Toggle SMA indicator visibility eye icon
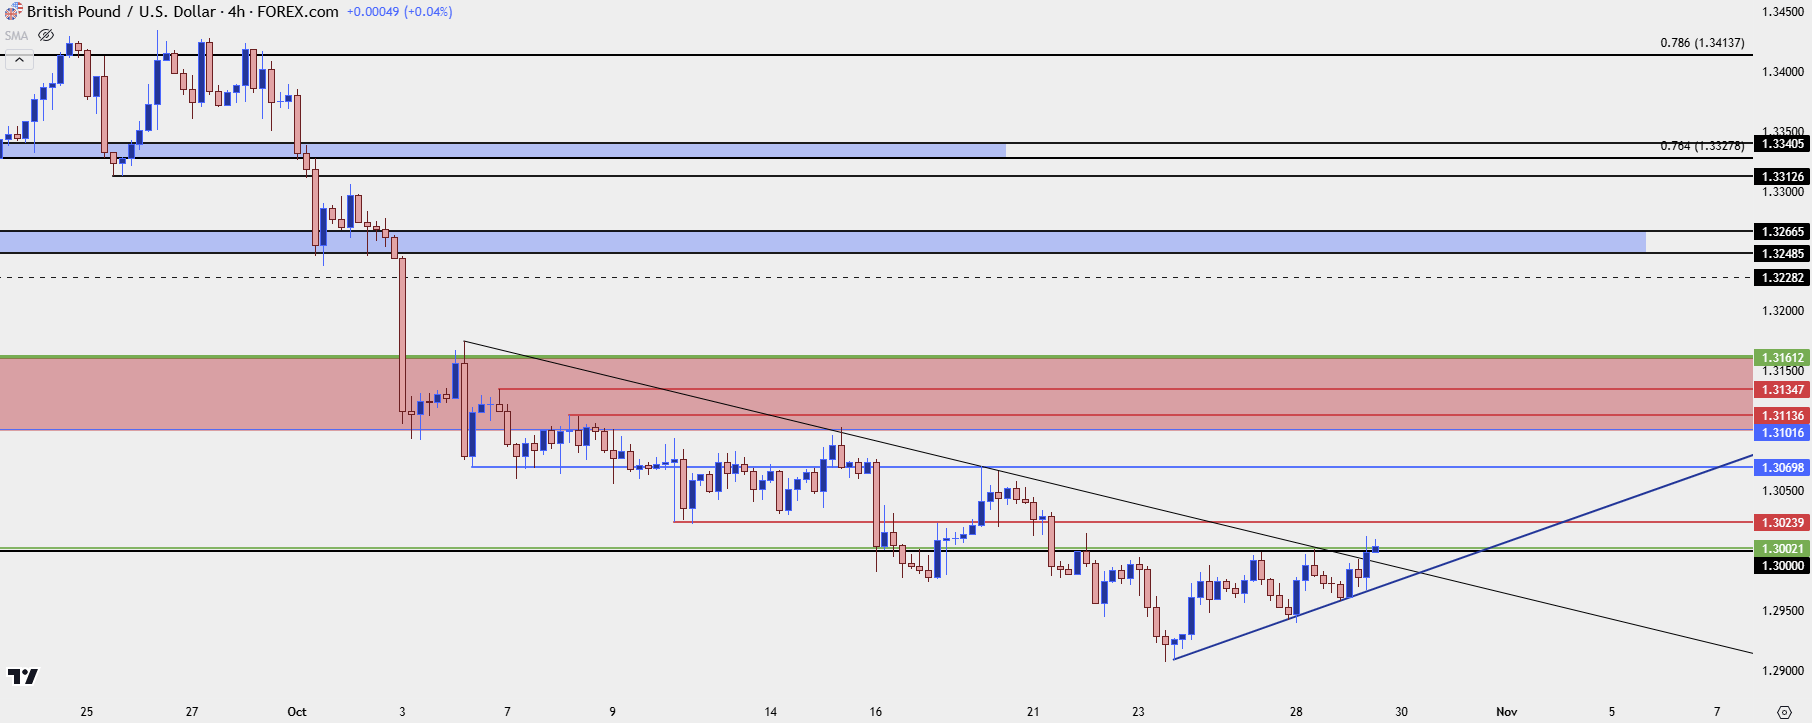1812x723 pixels. coord(46,35)
